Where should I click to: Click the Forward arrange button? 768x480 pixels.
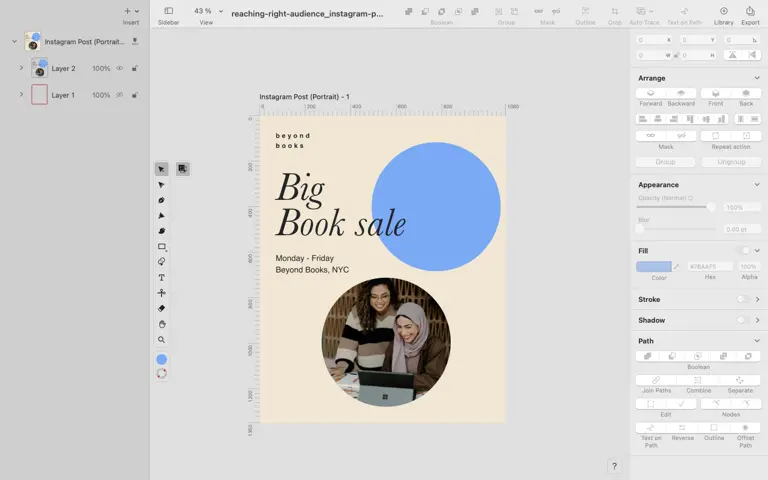(650, 93)
